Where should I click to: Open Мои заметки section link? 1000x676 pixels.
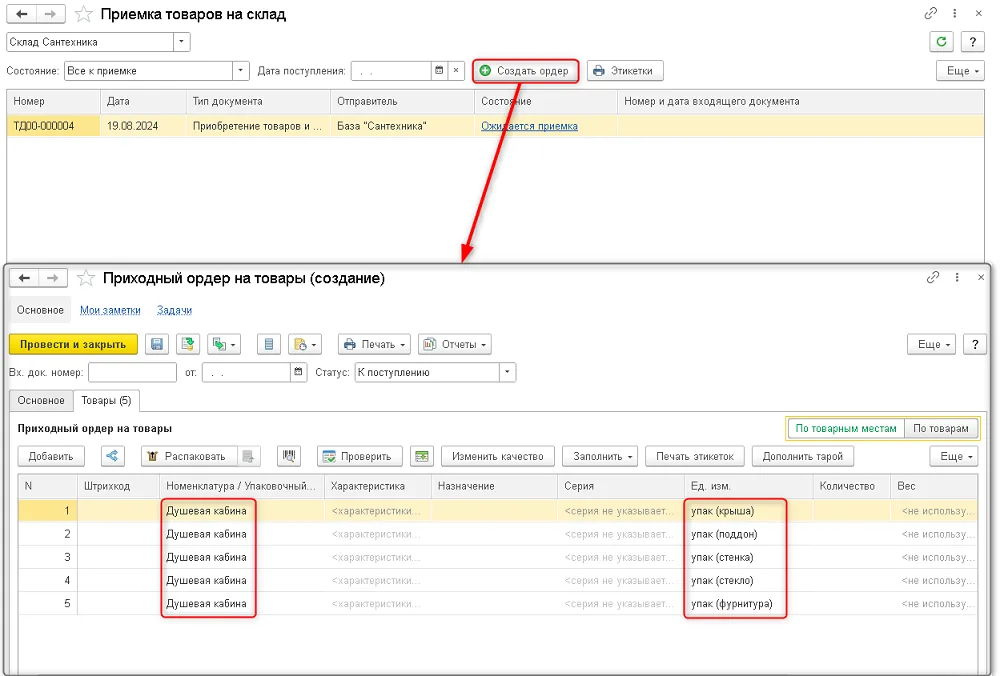click(x=110, y=311)
